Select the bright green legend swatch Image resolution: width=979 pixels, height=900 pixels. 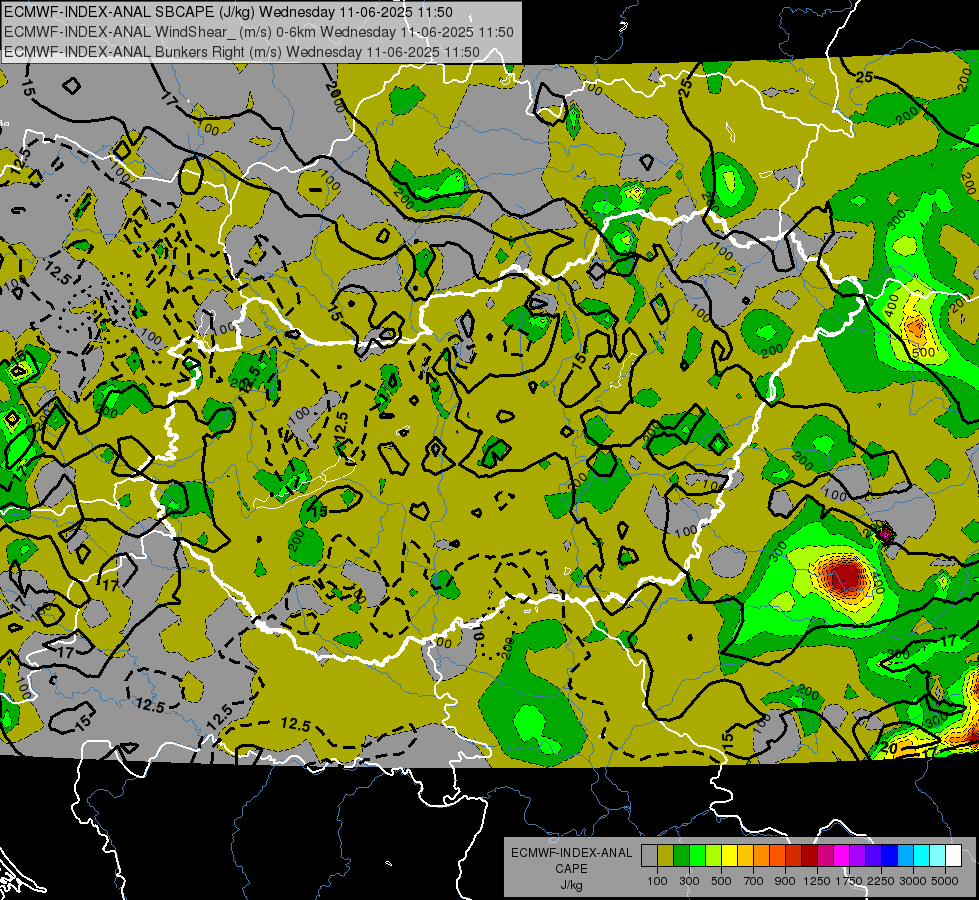click(x=697, y=855)
